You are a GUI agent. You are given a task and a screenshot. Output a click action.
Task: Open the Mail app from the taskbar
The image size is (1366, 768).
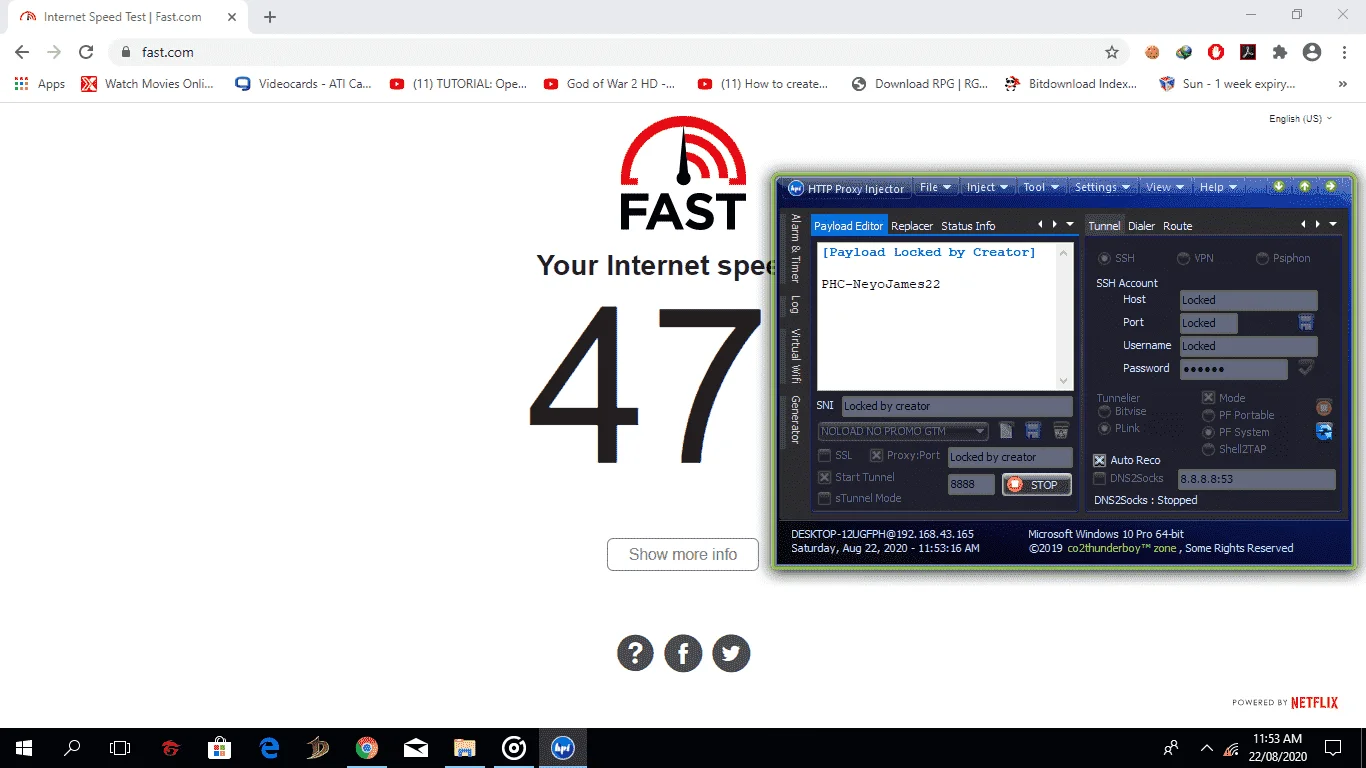point(416,747)
